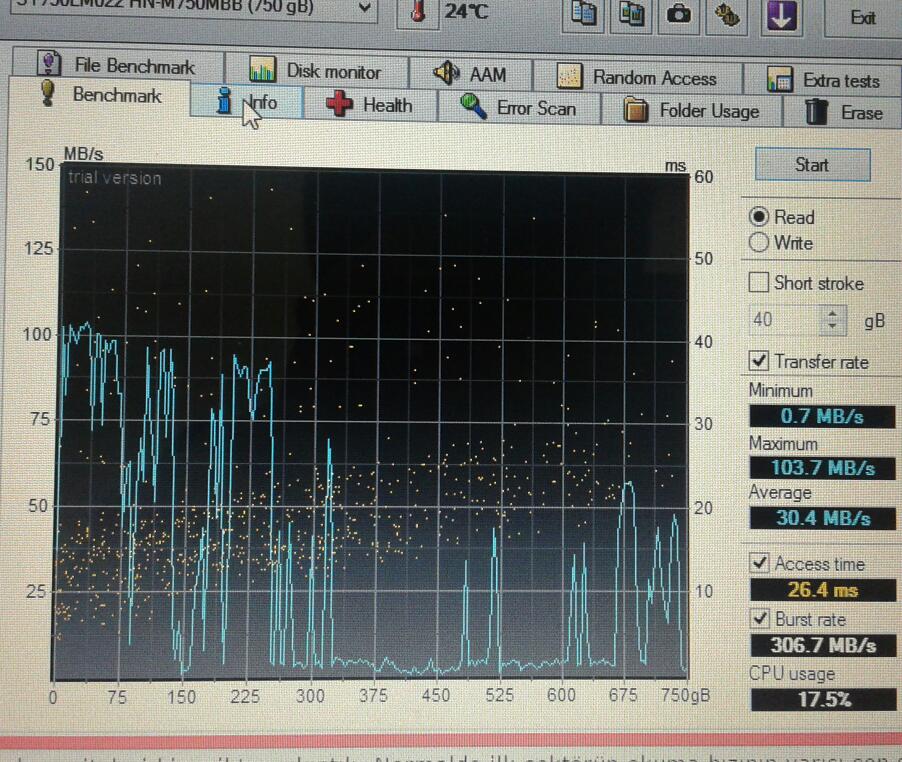Click the Exit button
This screenshot has height=762, width=902.
click(x=862, y=18)
